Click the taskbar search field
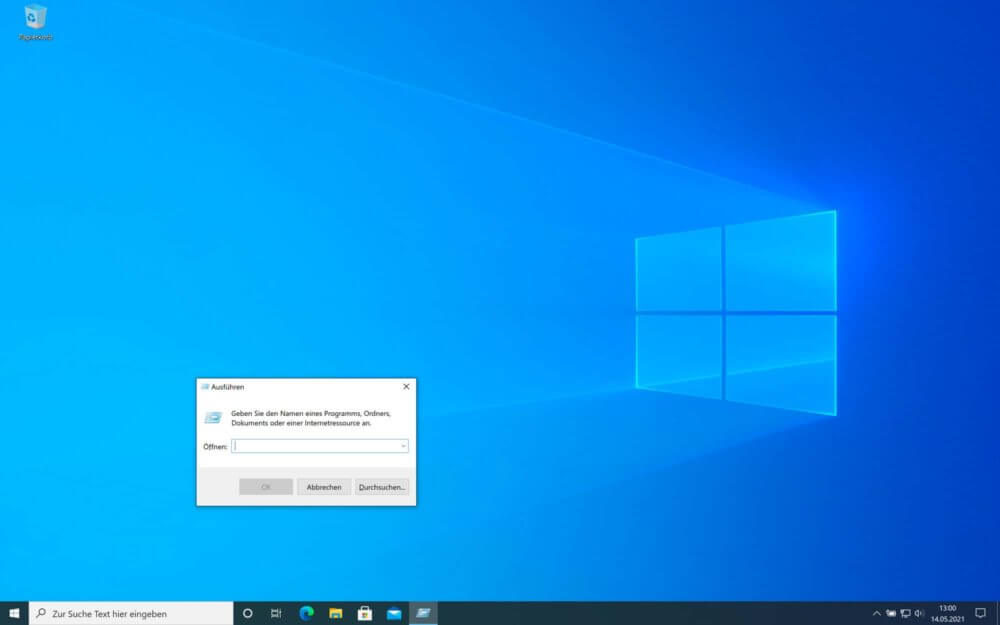The width and height of the screenshot is (1000, 625). coord(130,613)
